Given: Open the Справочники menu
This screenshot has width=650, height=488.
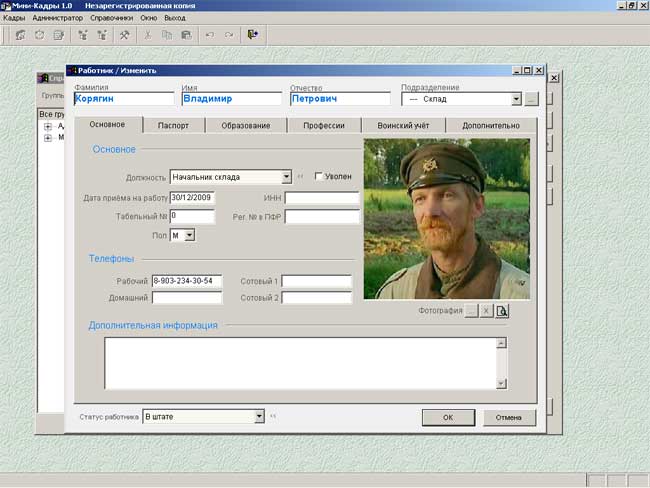Looking at the screenshot, I should (x=112, y=18).
